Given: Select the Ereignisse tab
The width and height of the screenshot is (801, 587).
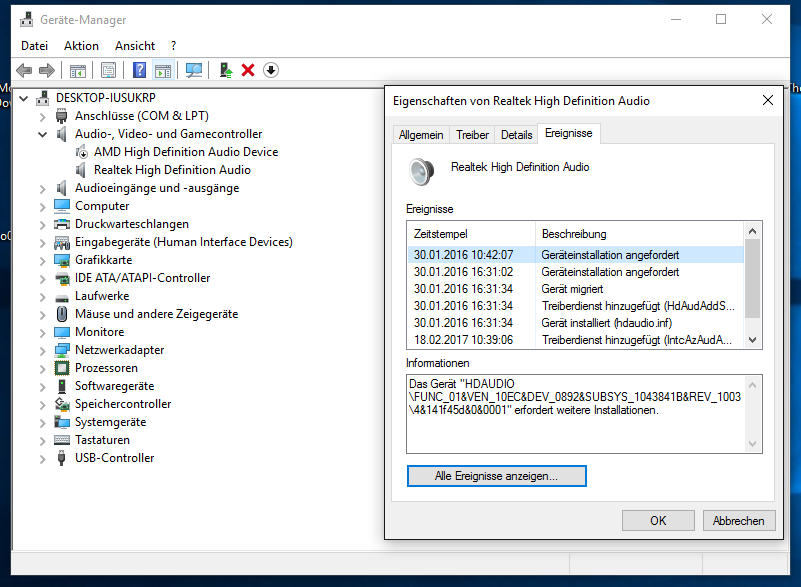Looking at the screenshot, I should point(569,133).
